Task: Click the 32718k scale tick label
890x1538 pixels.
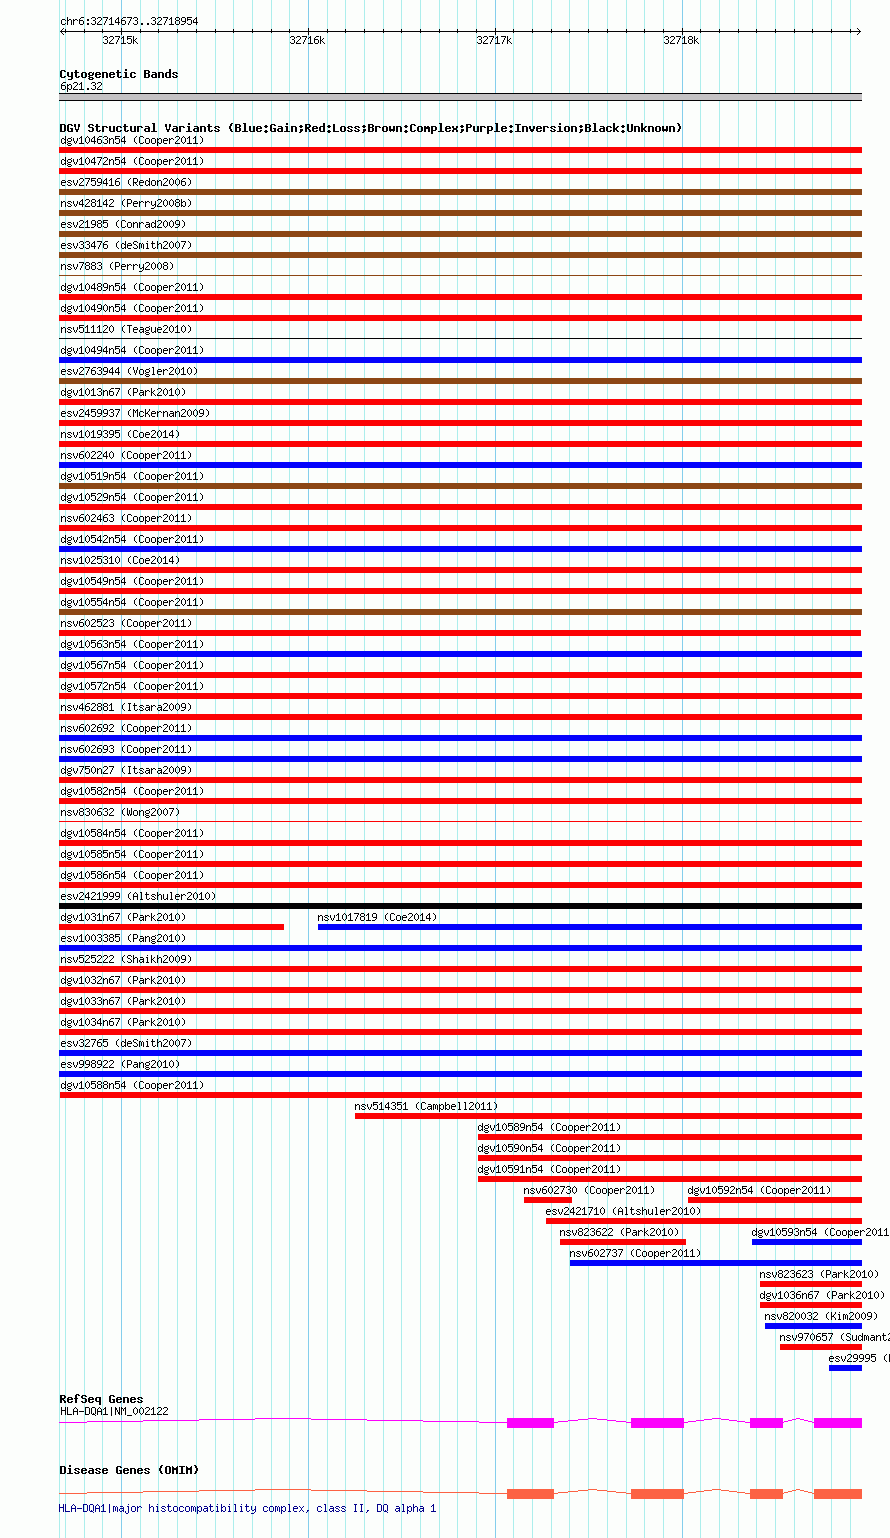Action: pyautogui.click(x=681, y=40)
